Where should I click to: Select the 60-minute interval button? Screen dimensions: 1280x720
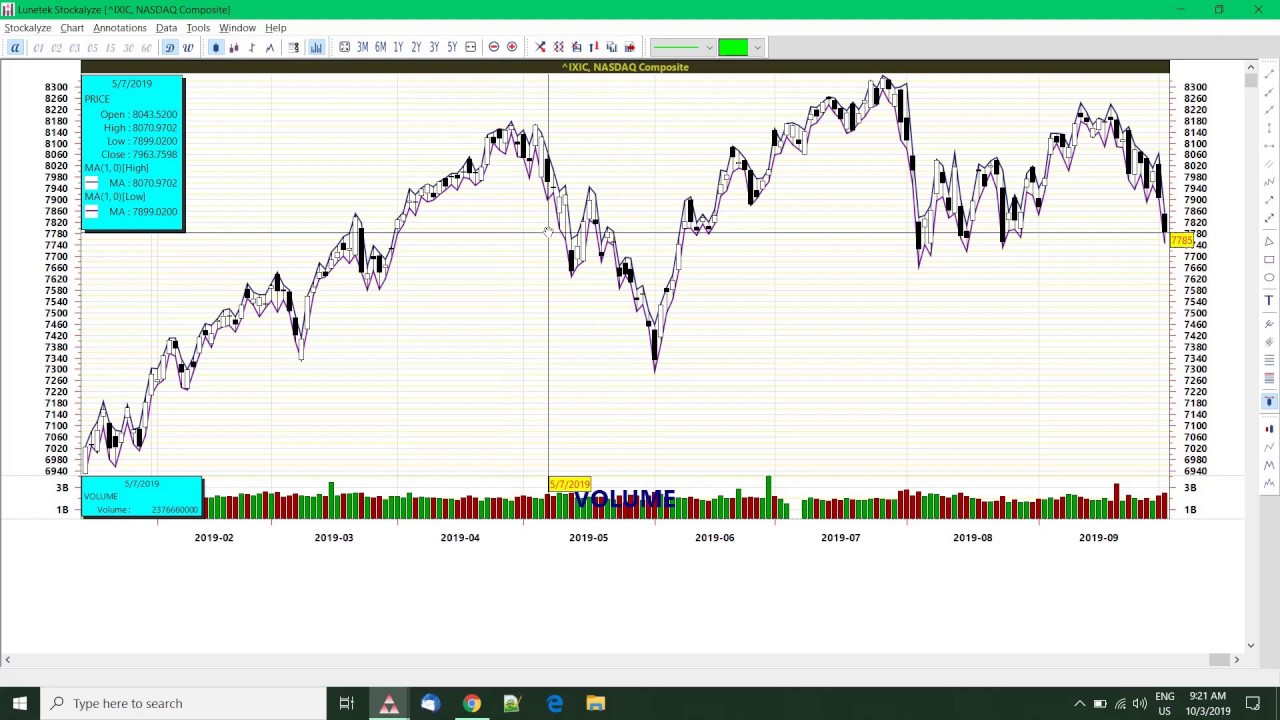[146, 47]
